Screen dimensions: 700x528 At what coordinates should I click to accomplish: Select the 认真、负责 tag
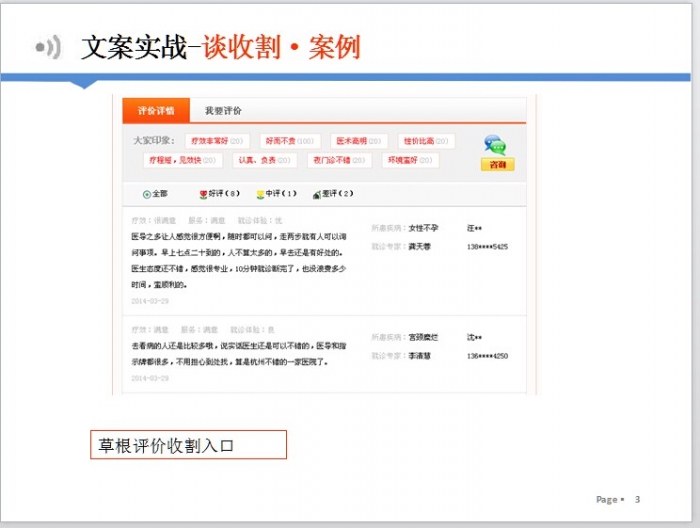(x=264, y=160)
